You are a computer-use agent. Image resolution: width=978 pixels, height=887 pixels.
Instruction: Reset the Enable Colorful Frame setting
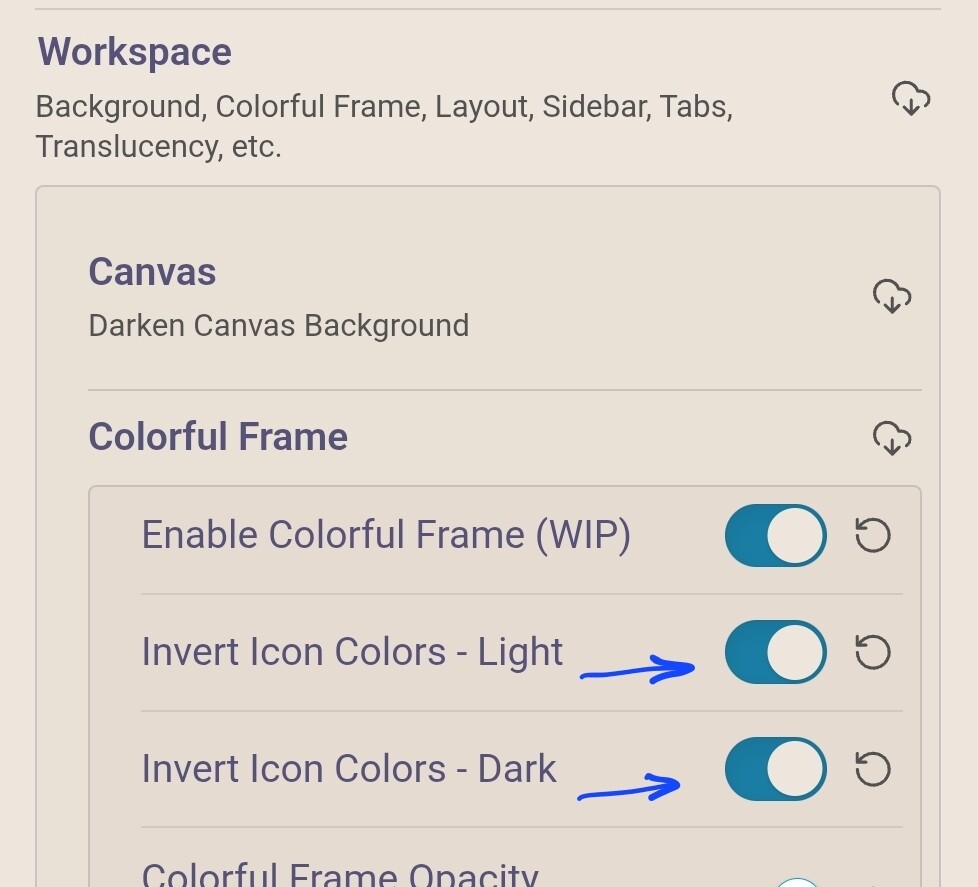[872, 535]
